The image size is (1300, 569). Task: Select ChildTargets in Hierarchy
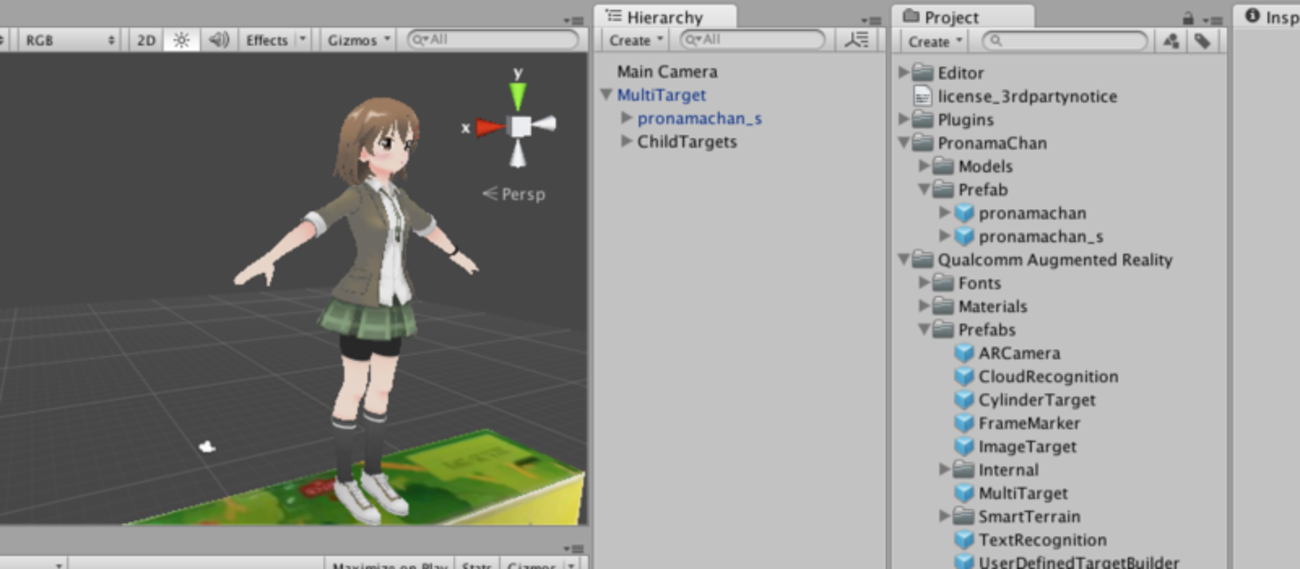click(x=687, y=142)
